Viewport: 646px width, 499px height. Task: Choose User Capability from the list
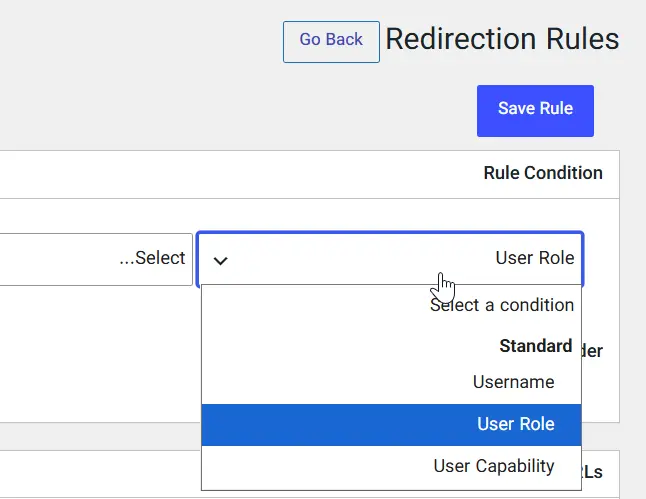tap(391, 466)
